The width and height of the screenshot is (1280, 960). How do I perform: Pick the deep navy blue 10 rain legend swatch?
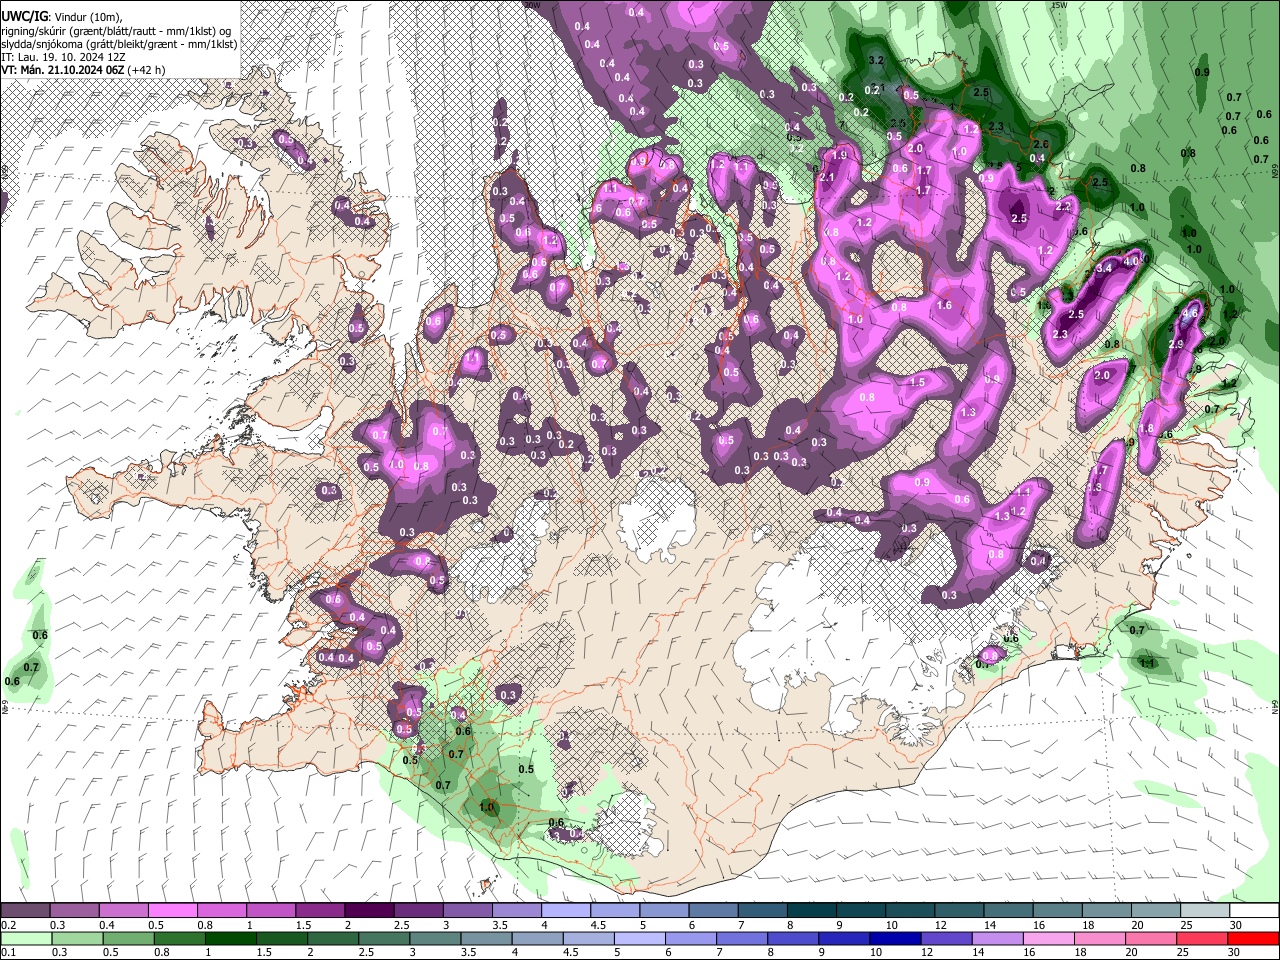click(x=896, y=939)
